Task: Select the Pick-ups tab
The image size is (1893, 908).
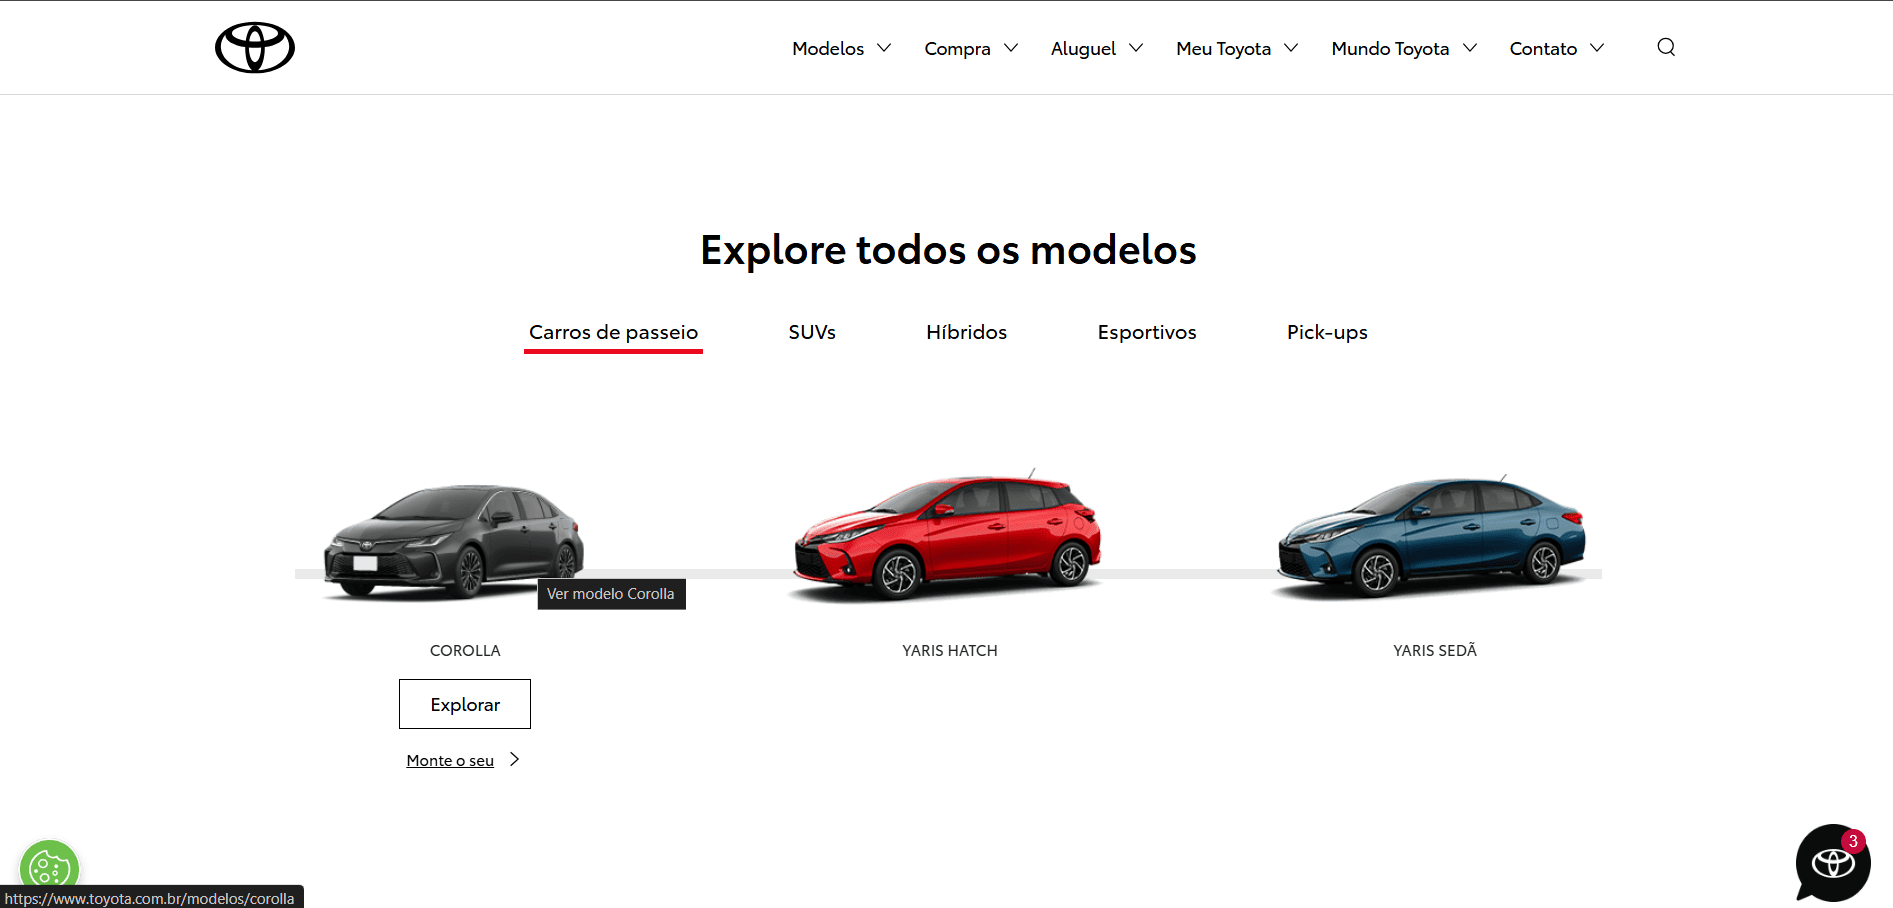Action: [x=1326, y=332]
